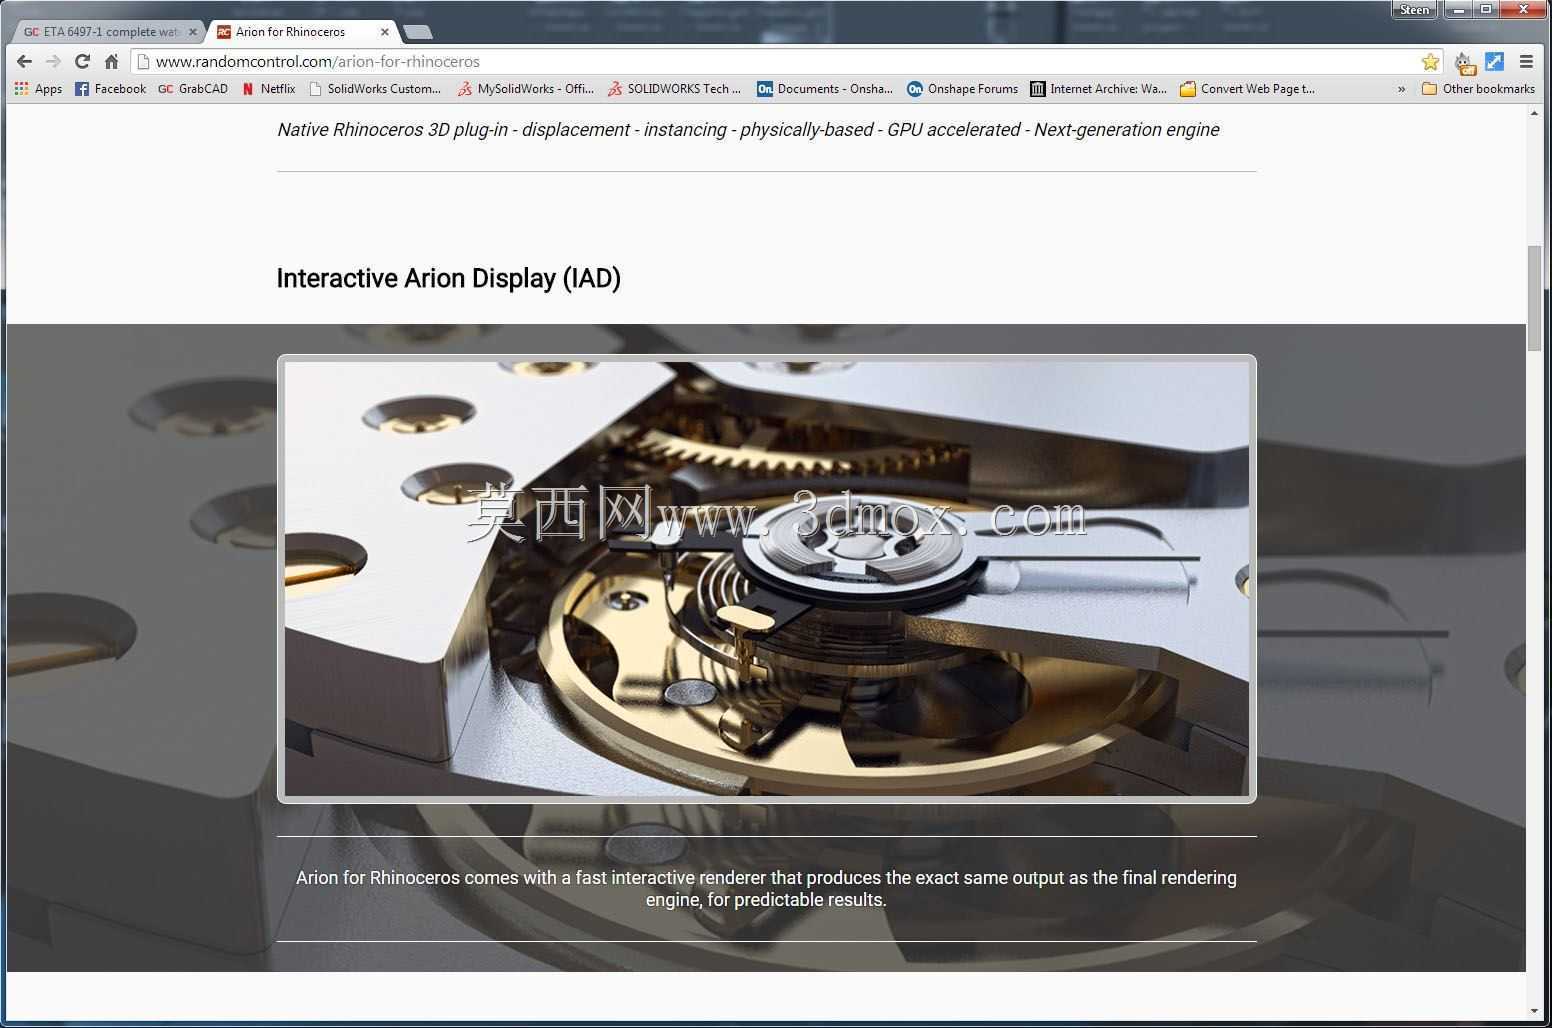Open the Chrome hamburger menu
This screenshot has height=1028, width=1552.
click(1526, 61)
